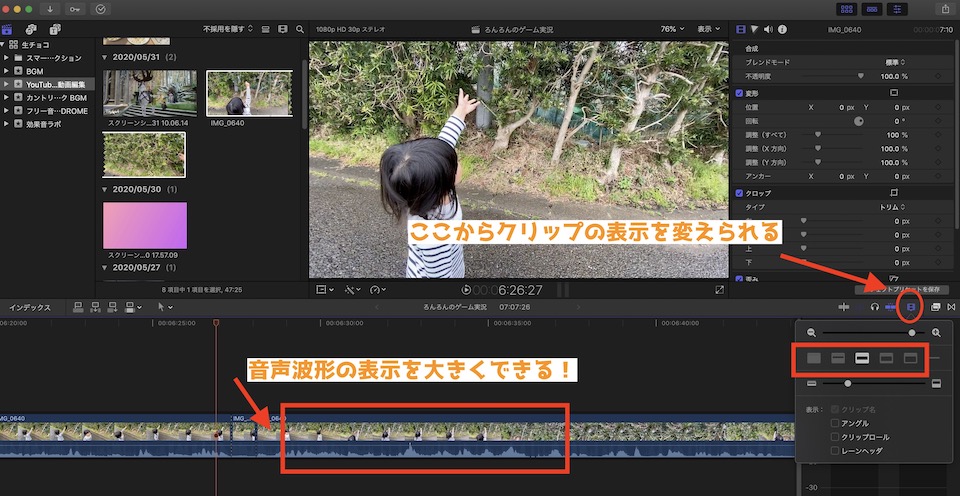
Task: Open the Audio inspector tab
Action: pyautogui.click(x=768, y=29)
